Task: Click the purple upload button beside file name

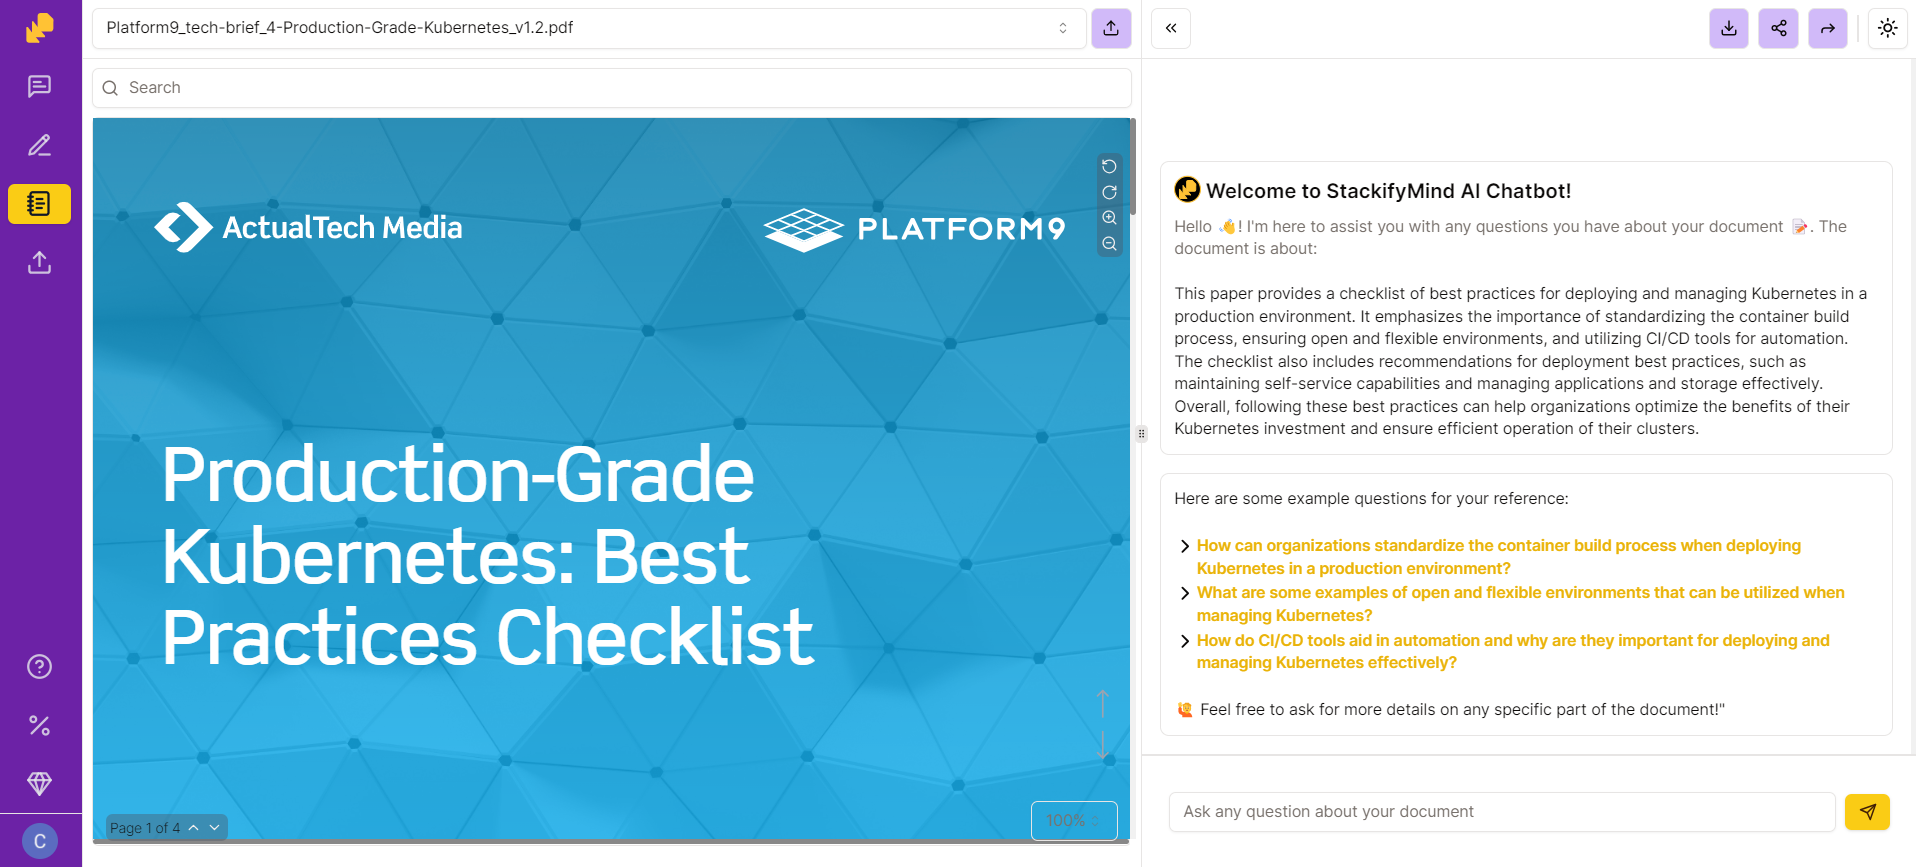Action: pos(1111,28)
